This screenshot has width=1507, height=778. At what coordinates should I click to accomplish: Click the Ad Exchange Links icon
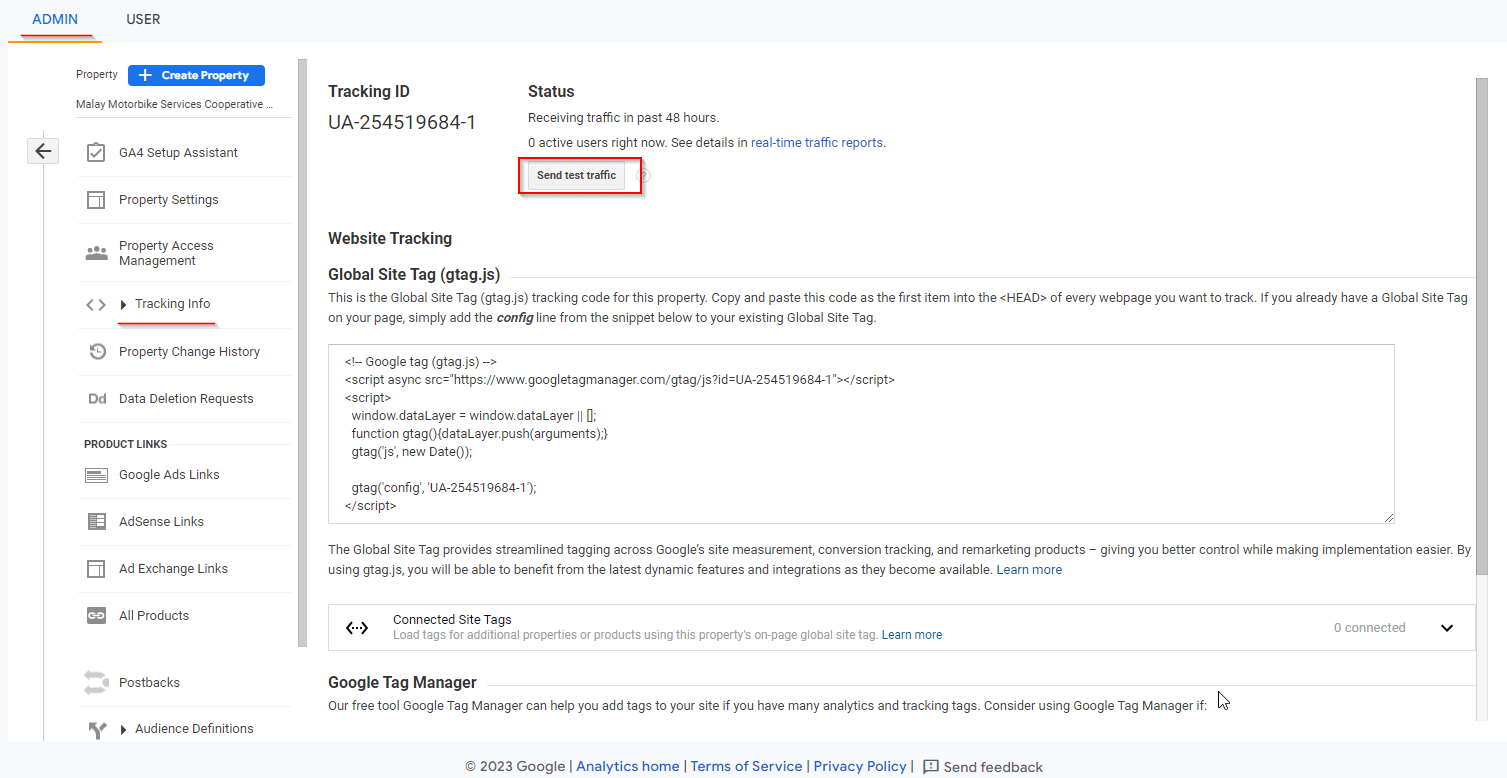click(96, 569)
